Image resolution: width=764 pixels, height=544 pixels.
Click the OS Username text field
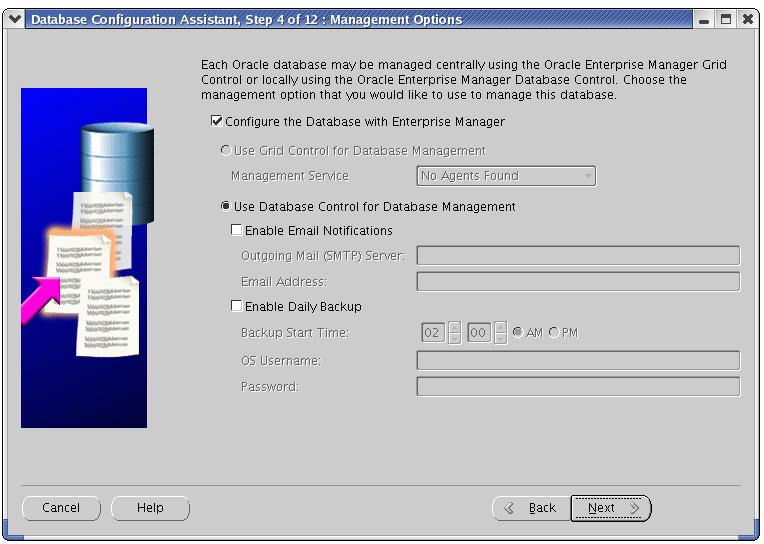point(577,360)
